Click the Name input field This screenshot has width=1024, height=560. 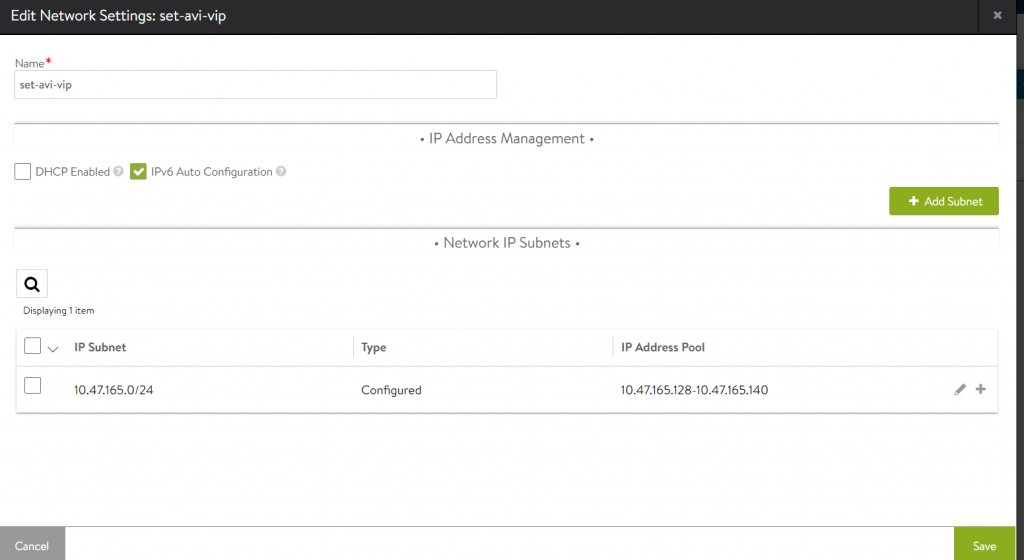[x=256, y=85]
